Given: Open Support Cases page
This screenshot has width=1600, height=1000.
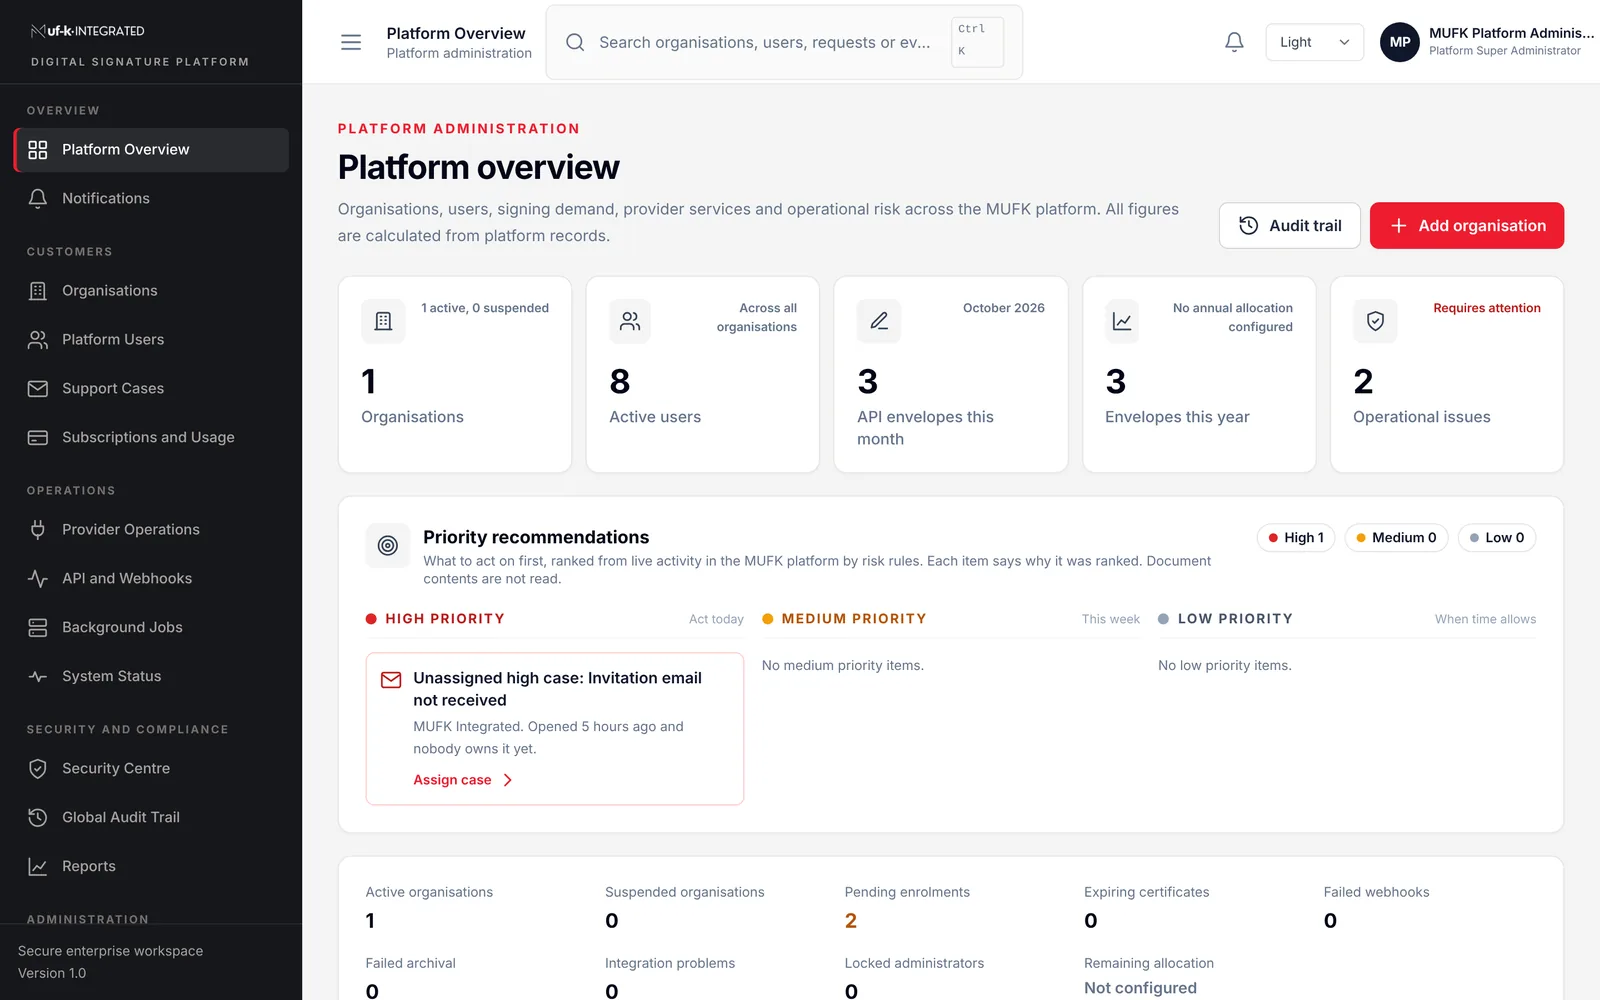Looking at the screenshot, I should click(x=151, y=389).
